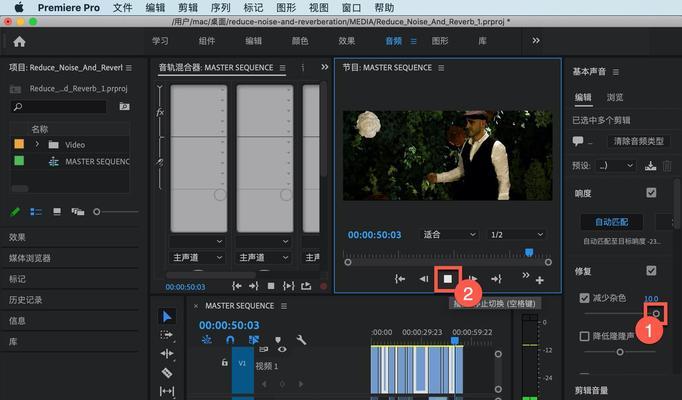Select the Razor tool
The height and width of the screenshot is (400, 682).
point(167,373)
